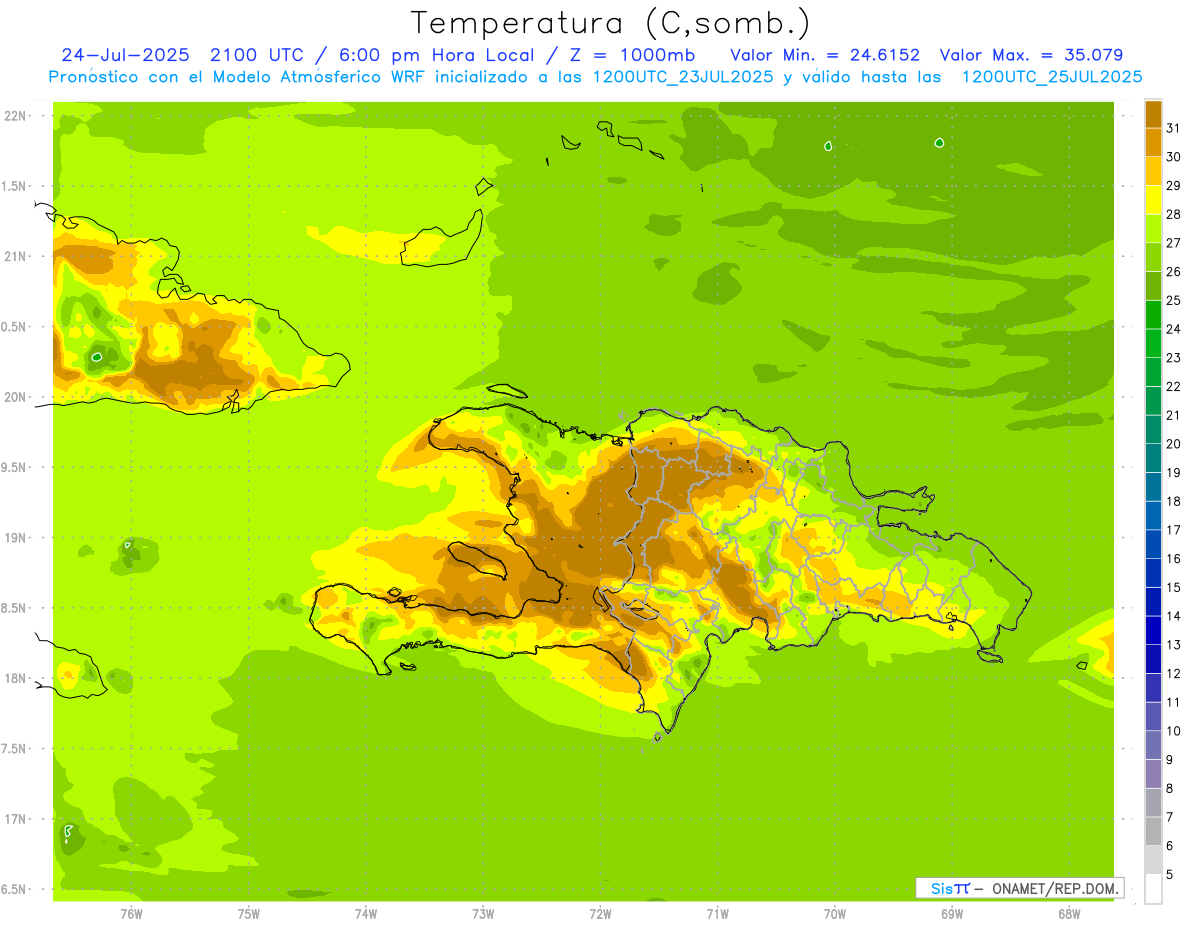Click the 73W longitude axis label

coord(483,913)
